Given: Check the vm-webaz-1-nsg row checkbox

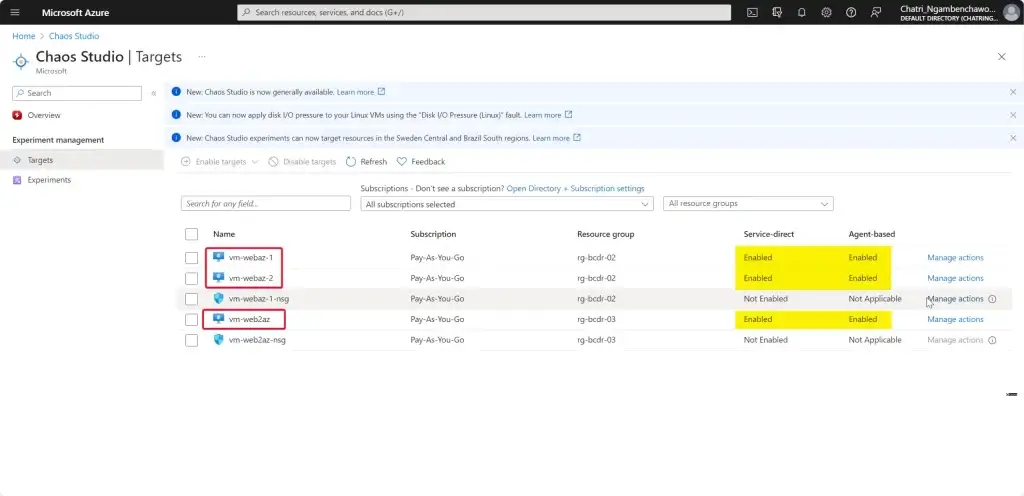Looking at the screenshot, I should tap(191, 299).
